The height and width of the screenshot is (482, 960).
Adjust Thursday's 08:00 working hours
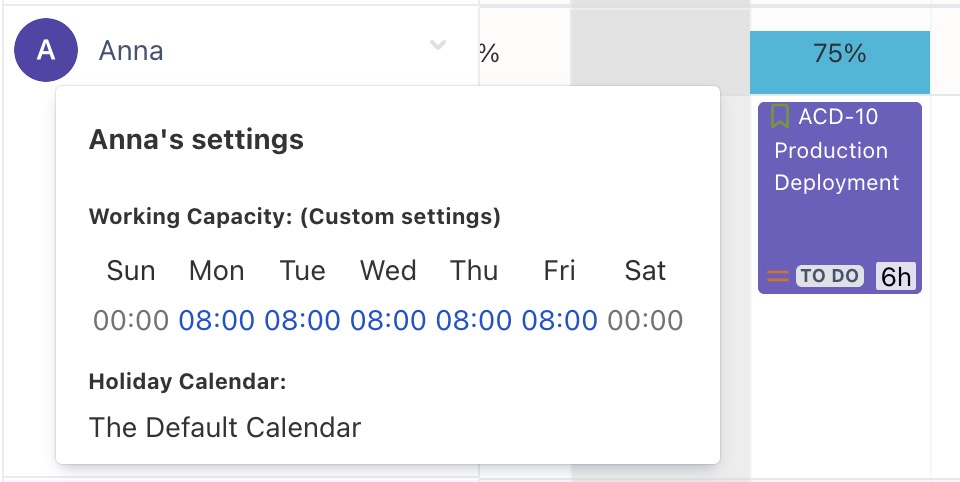[473, 320]
